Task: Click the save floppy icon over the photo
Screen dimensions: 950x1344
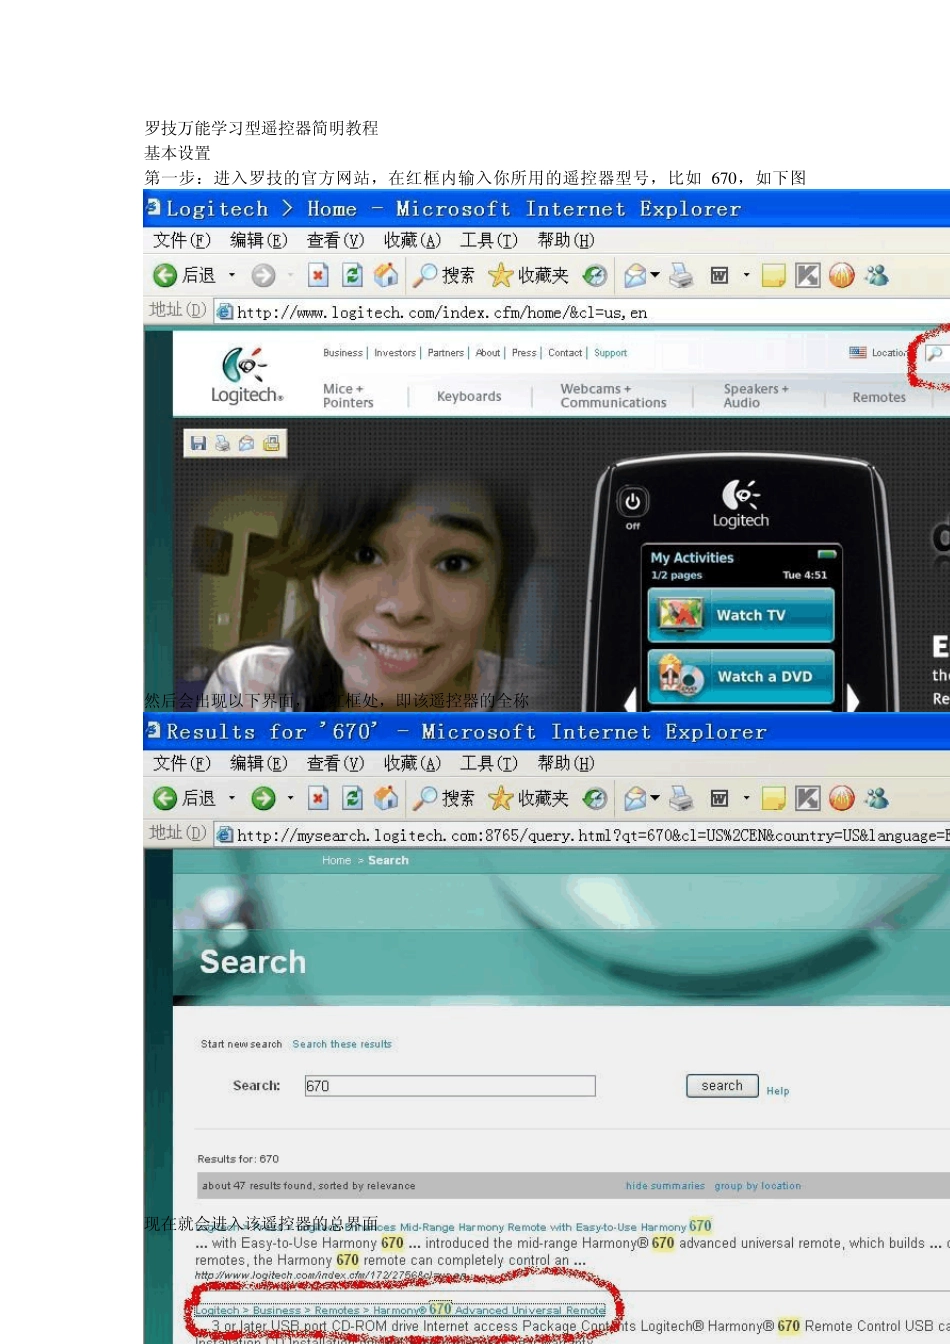Action: click(198, 443)
